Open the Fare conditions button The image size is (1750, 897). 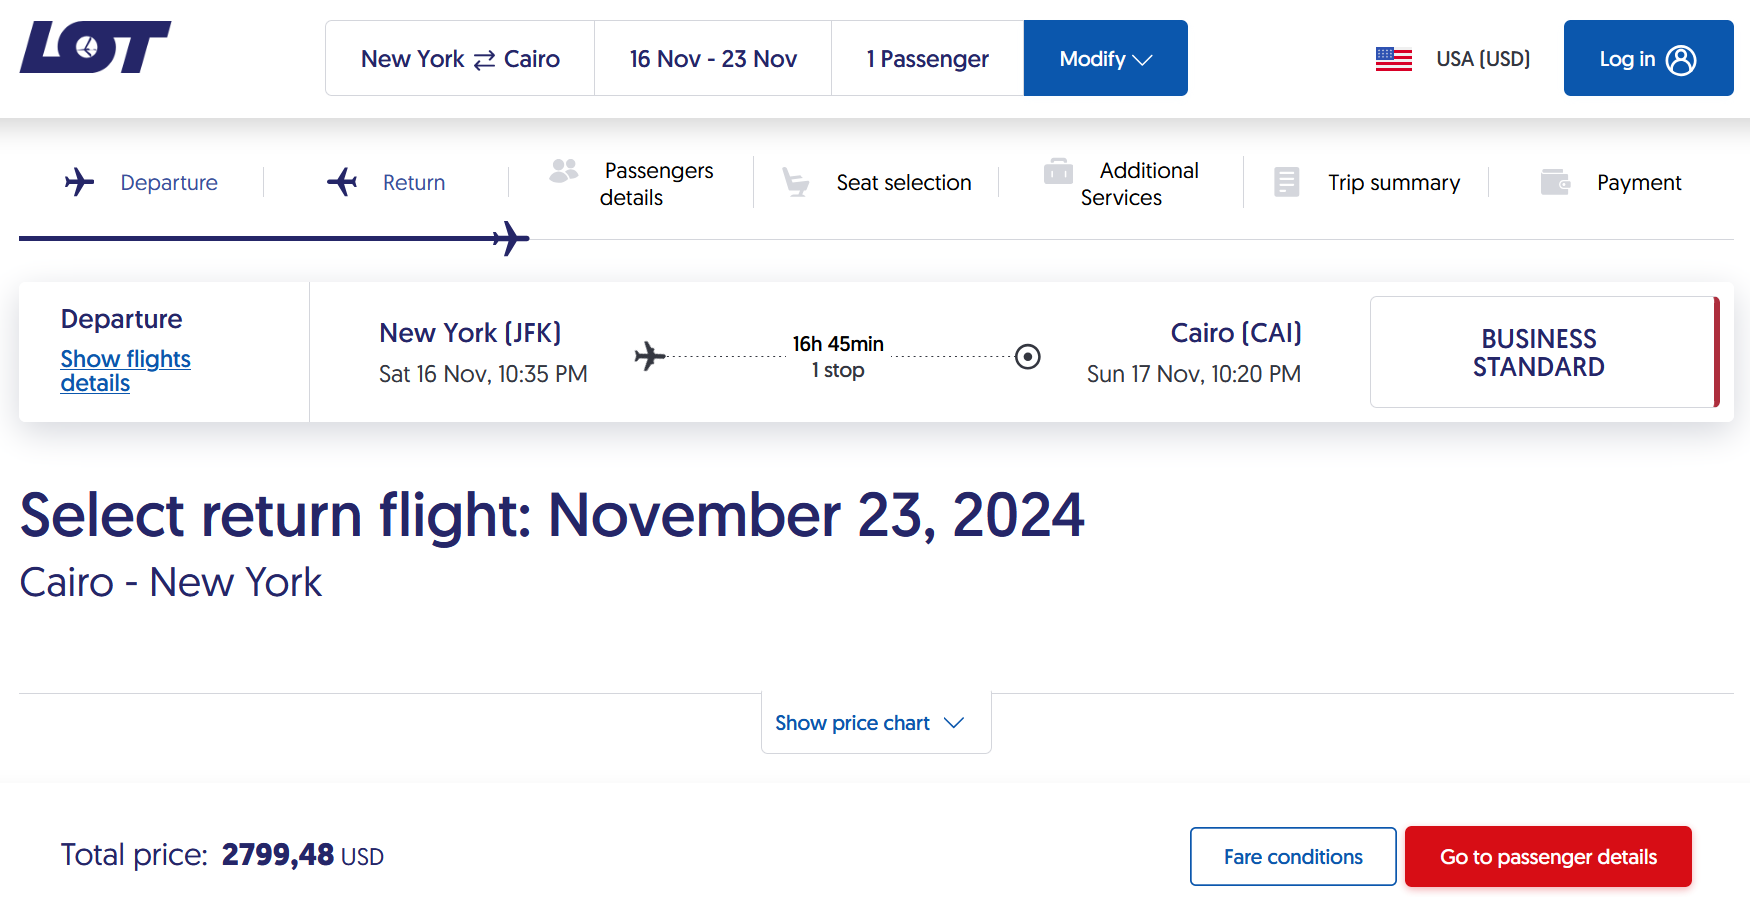click(1293, 856)
